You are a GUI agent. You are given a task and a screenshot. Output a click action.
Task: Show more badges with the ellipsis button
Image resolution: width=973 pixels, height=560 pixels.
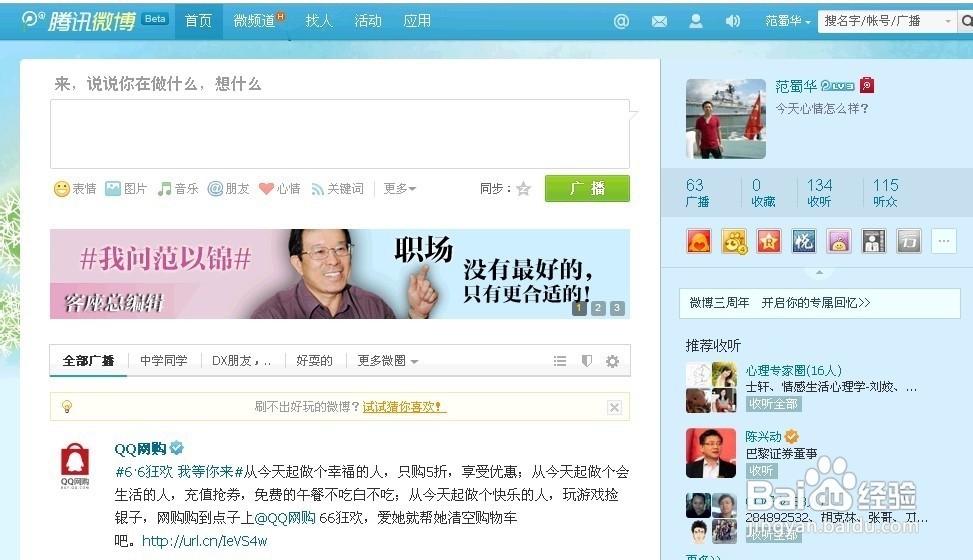point(944,241)
